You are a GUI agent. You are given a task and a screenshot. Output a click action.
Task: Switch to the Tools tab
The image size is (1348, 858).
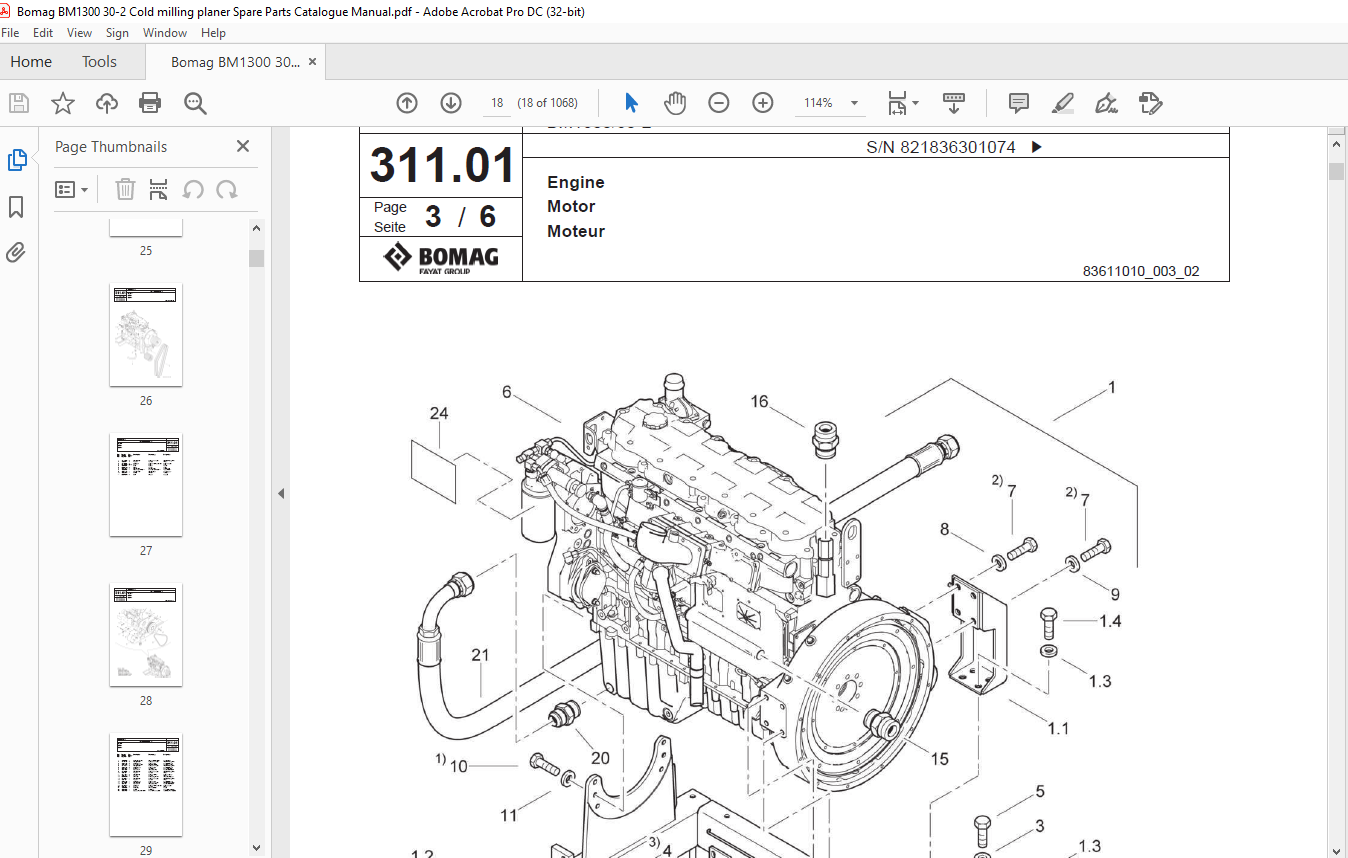(99, 62)
